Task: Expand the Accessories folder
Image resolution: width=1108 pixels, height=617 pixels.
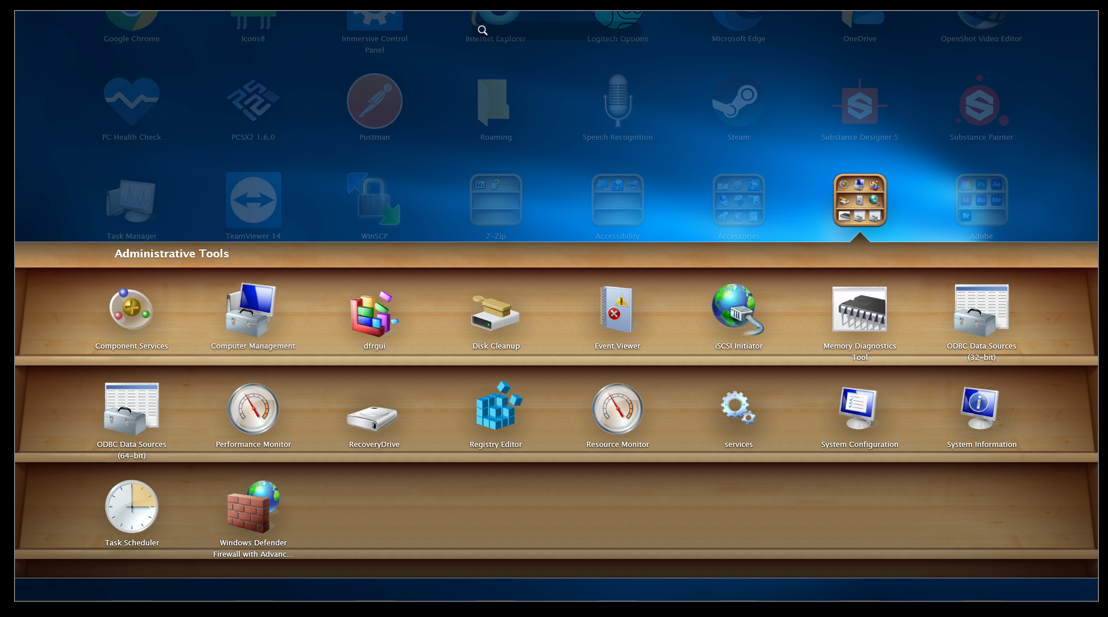Action: [738, 200]
